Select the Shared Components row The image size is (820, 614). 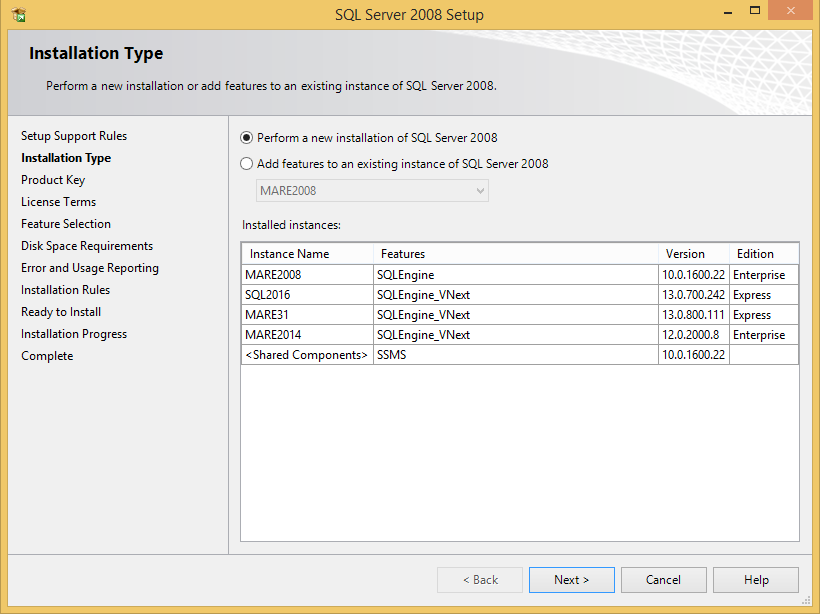(x=306, y=355)
